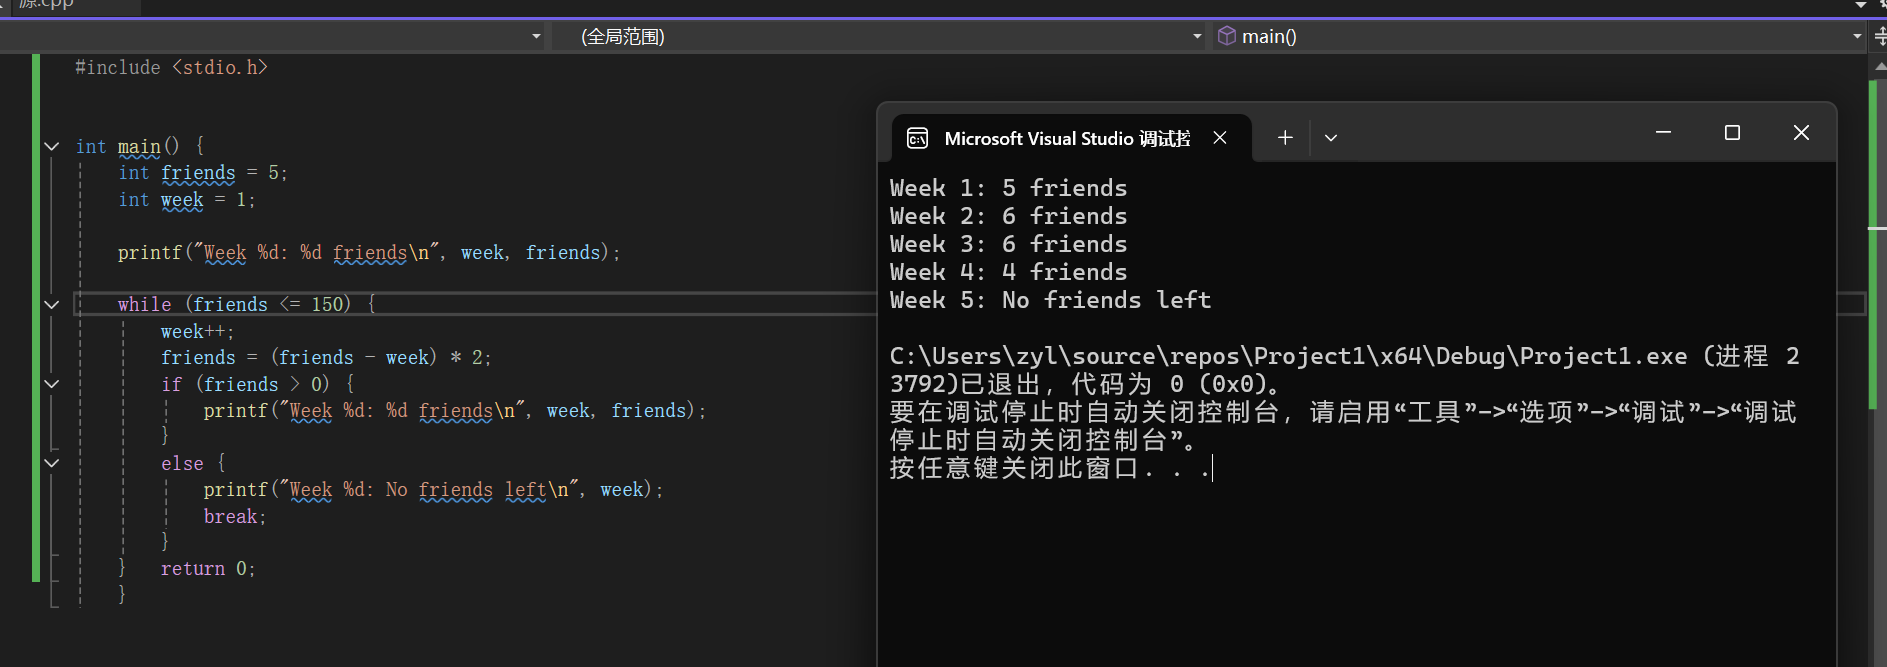Image resolution: width=1887 pixels, height=667 pixels.
Task: Open the project selector dropdown arrow
Action: 536,36
